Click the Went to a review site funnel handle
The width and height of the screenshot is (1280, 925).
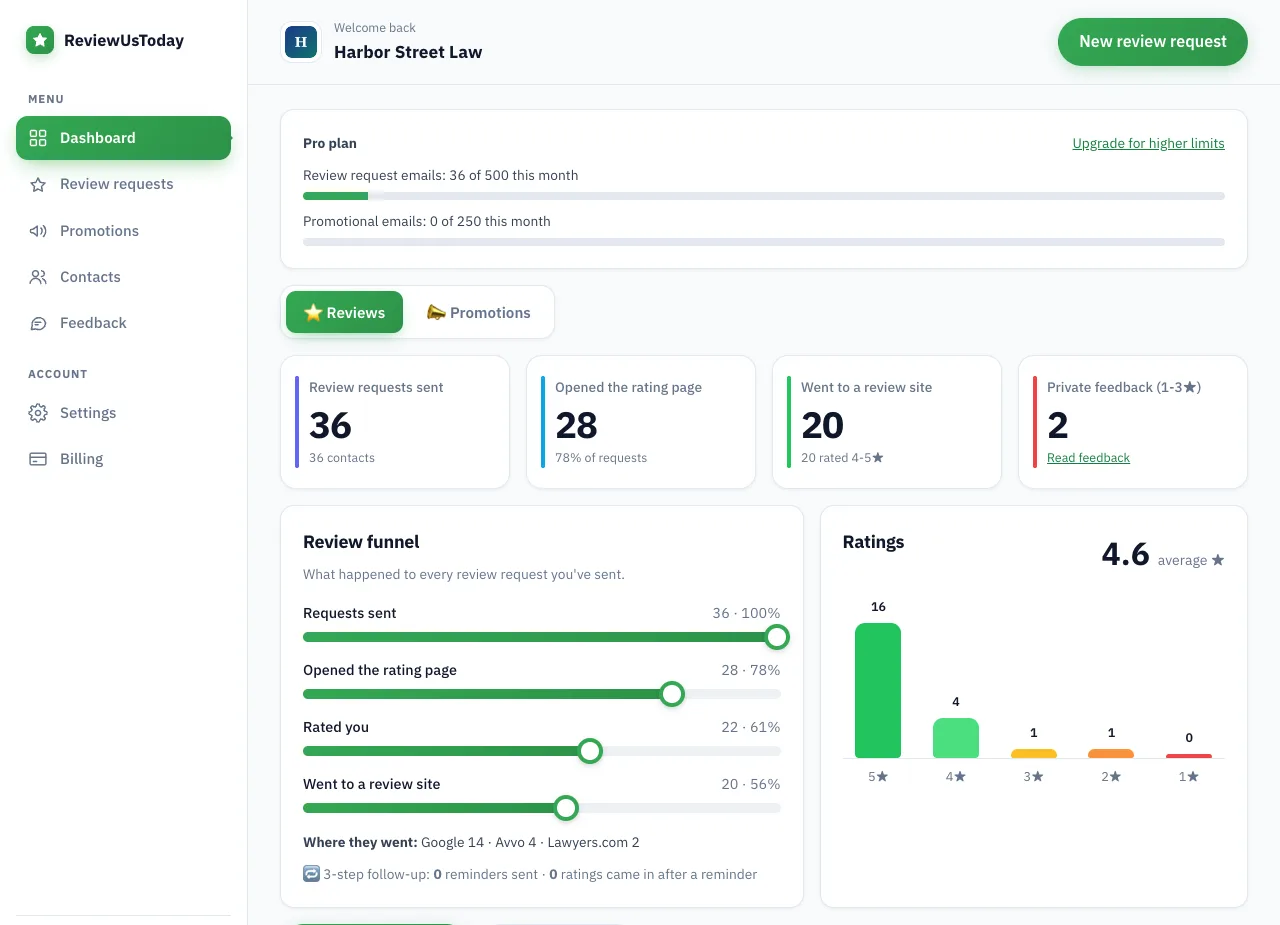[566, 808]
